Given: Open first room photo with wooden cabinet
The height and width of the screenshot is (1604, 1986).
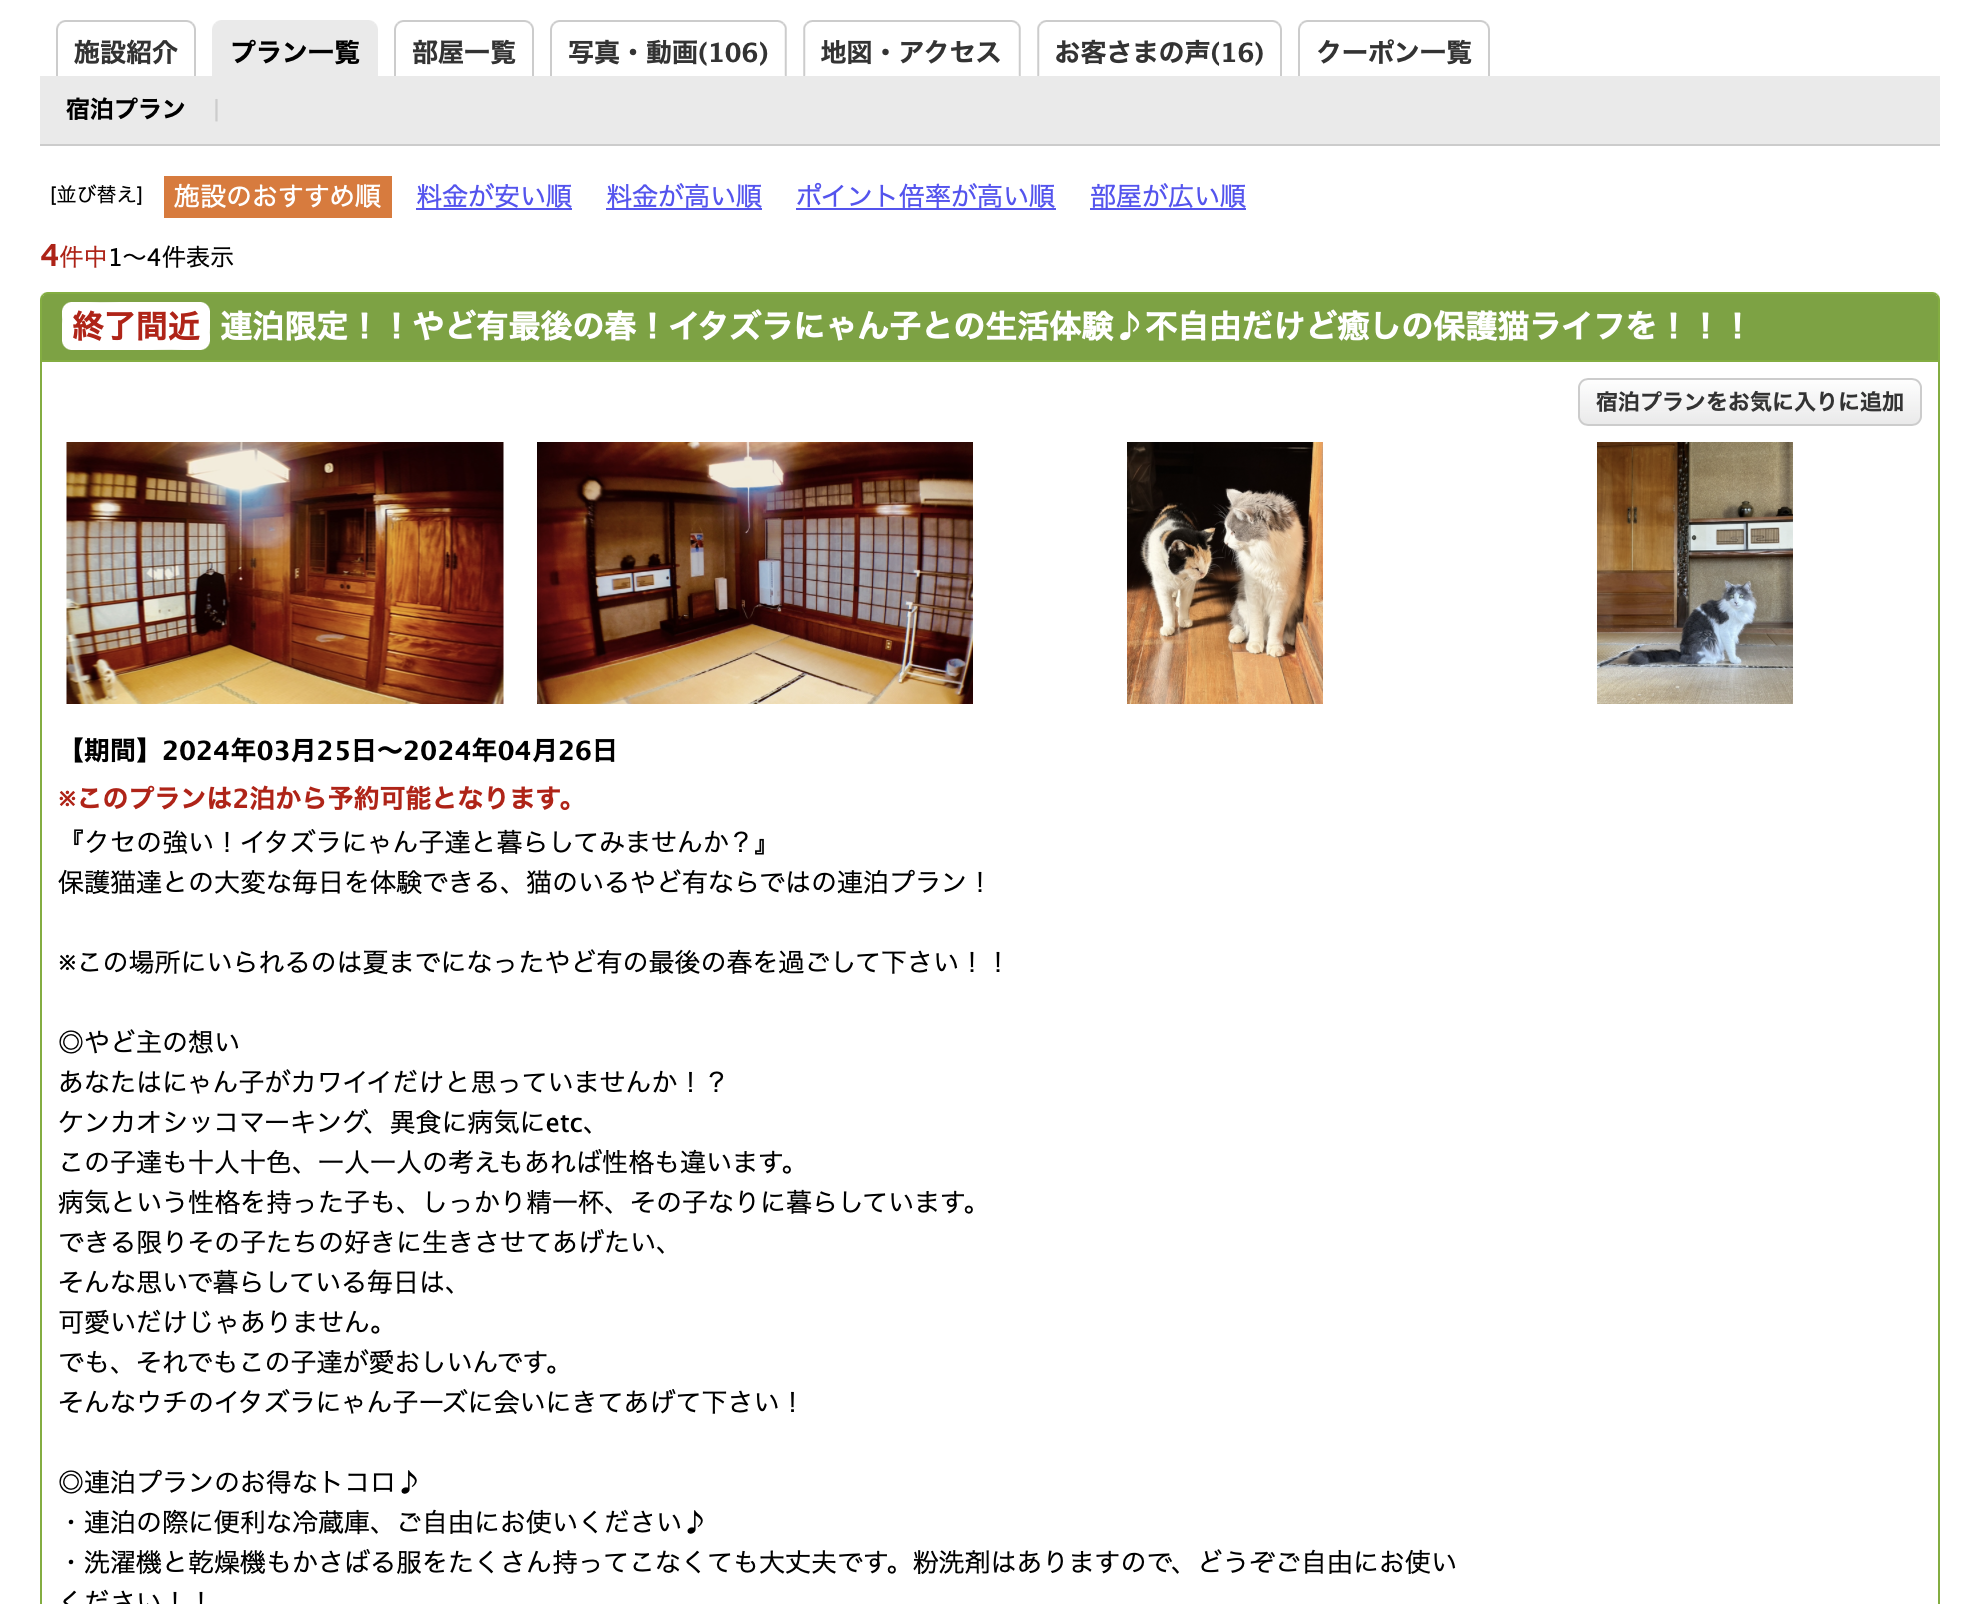Looking at the screenshot, I should point(285,573).
